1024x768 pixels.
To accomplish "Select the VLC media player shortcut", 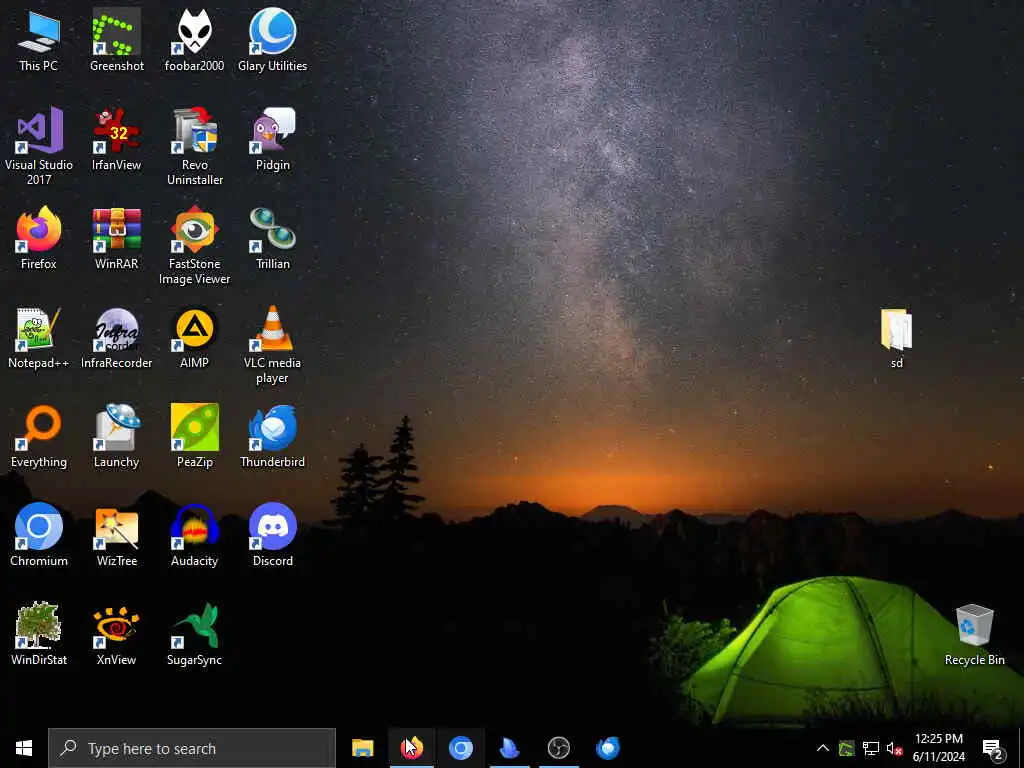I will [272, 344].
